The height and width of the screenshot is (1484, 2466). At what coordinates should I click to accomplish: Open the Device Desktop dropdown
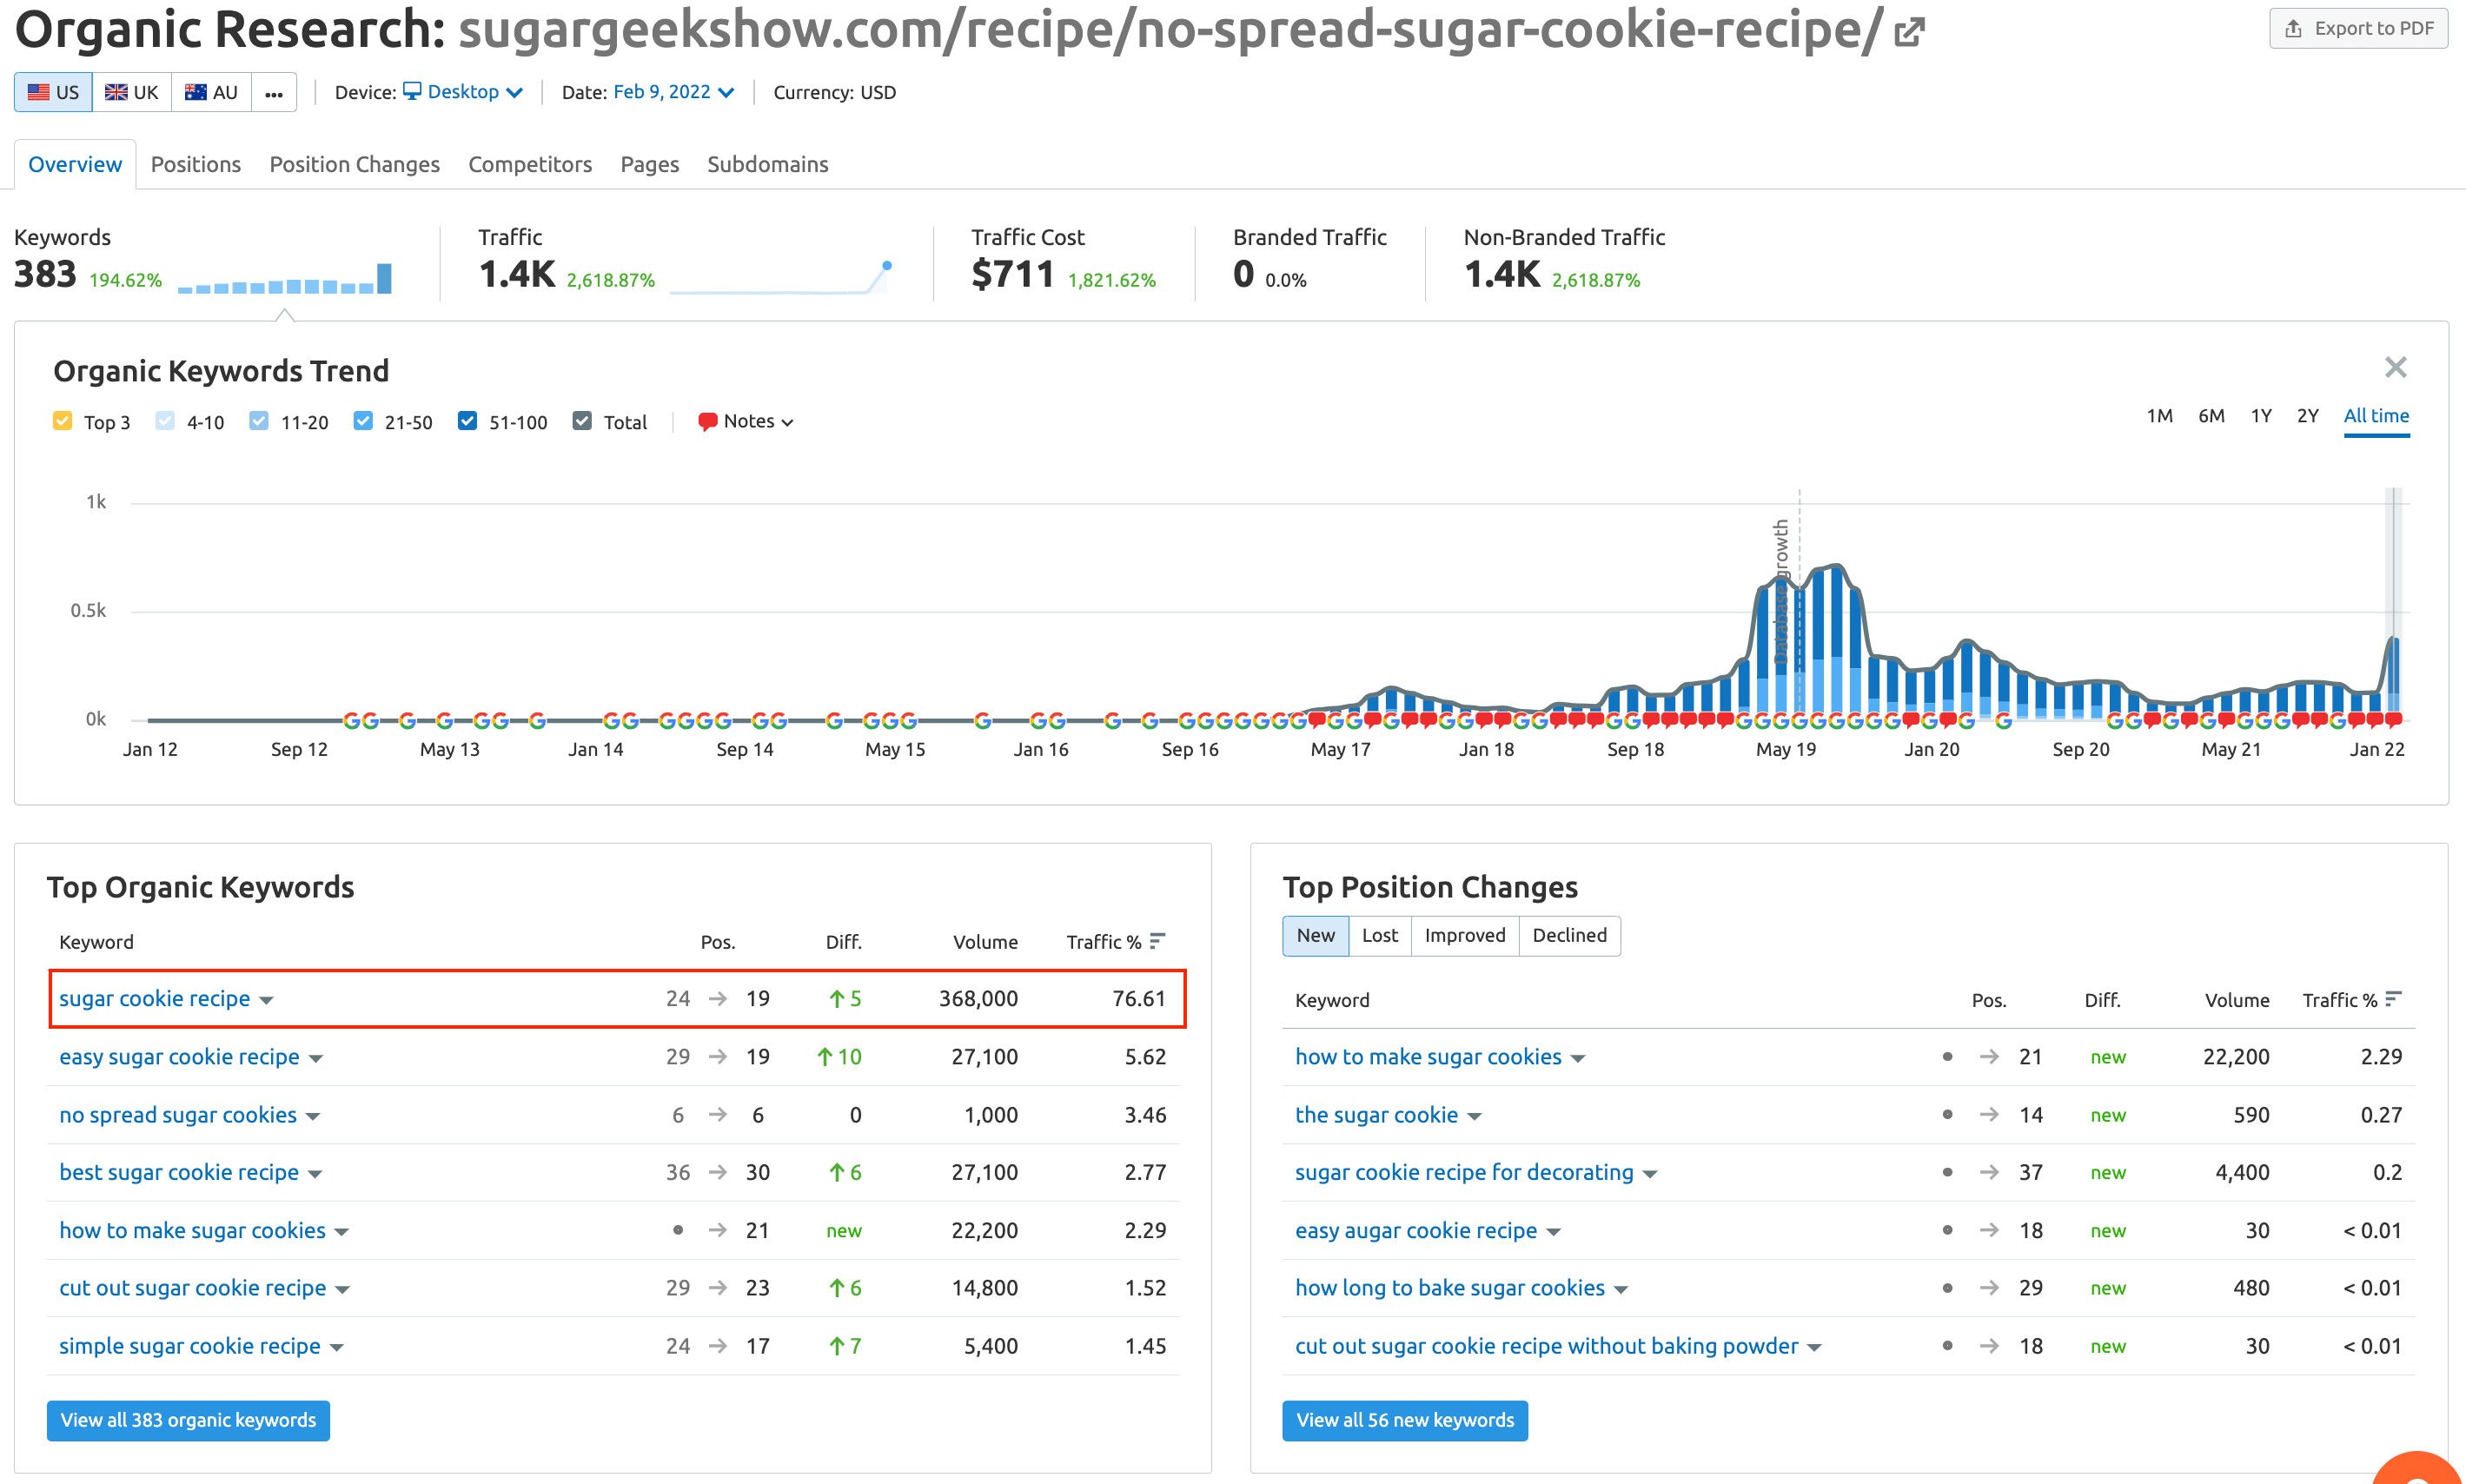point(463,92)
